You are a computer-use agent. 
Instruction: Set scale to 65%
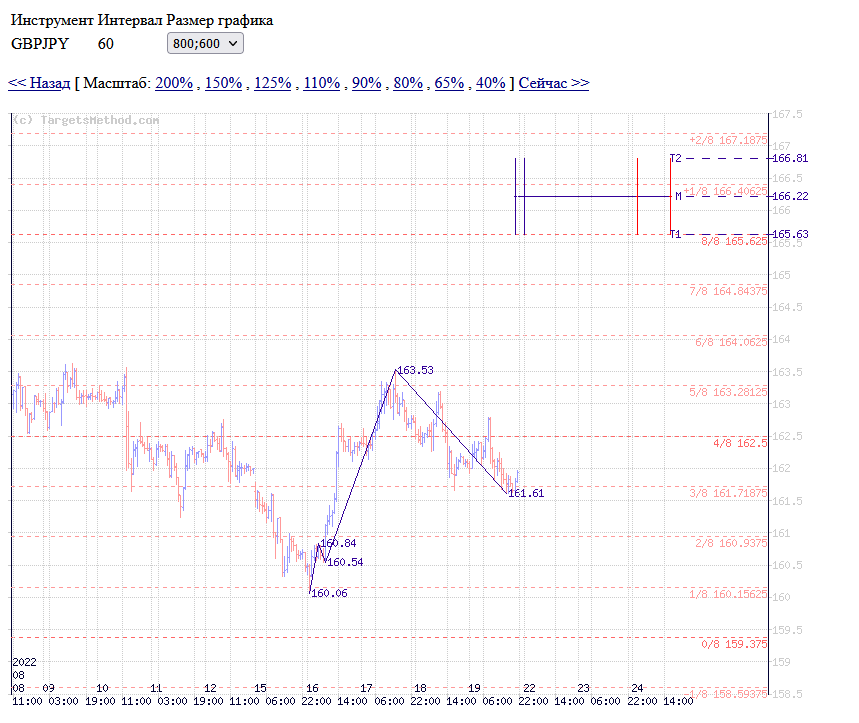pyautogui.click(x=449, y=83)
